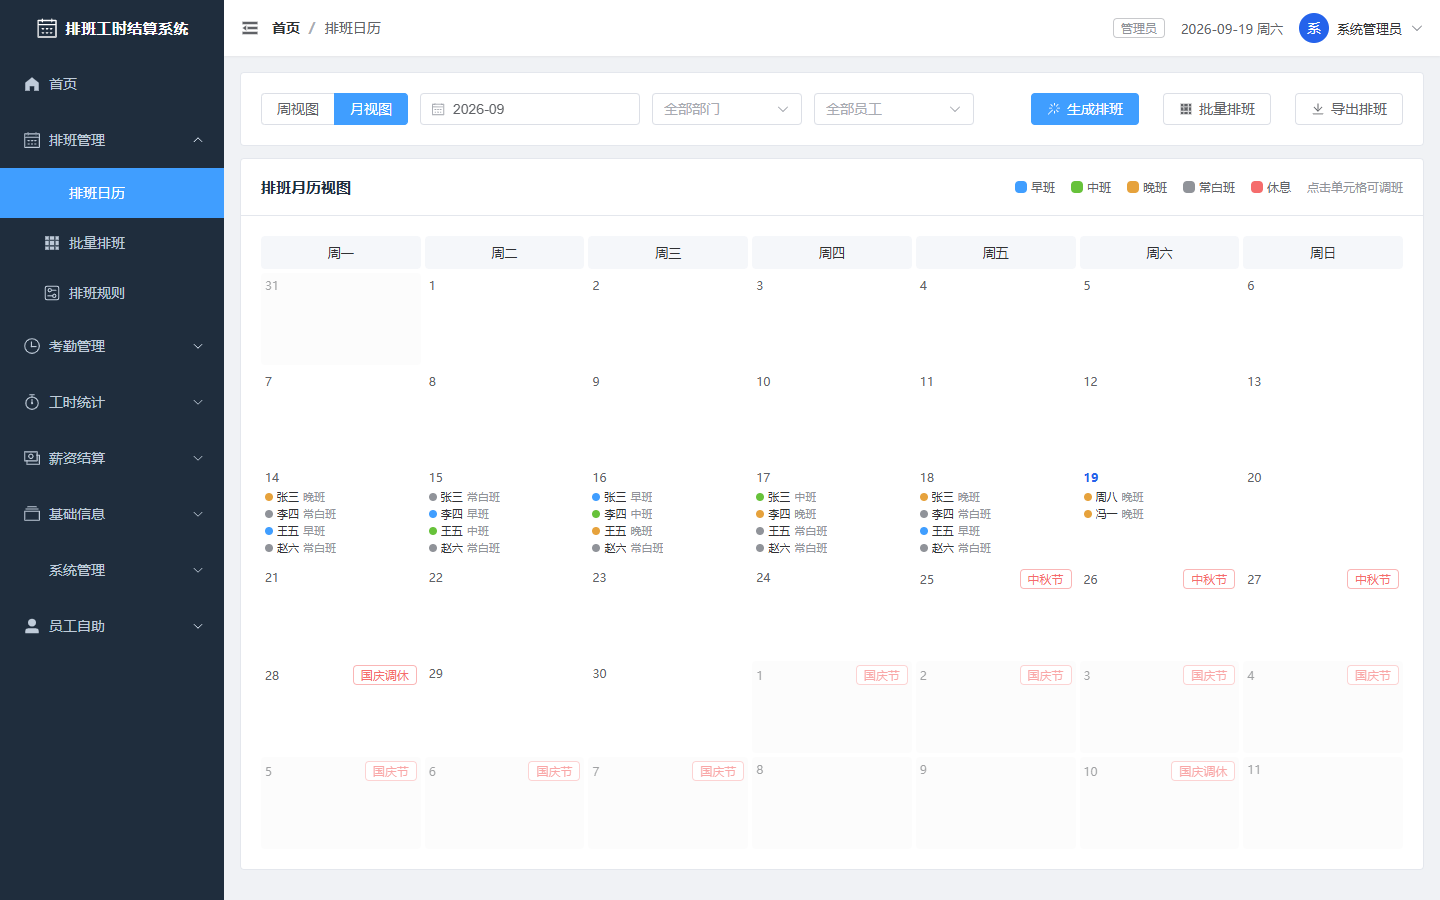Select 排班日历 in the sidebar menu

tap(112, 193)
